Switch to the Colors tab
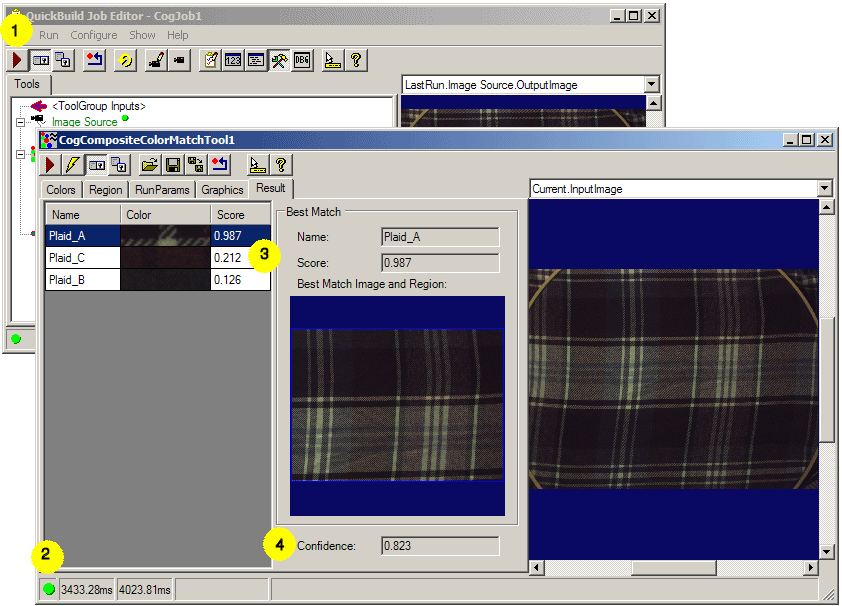Viewport: 842px width, 606px height. pos(60,189)
